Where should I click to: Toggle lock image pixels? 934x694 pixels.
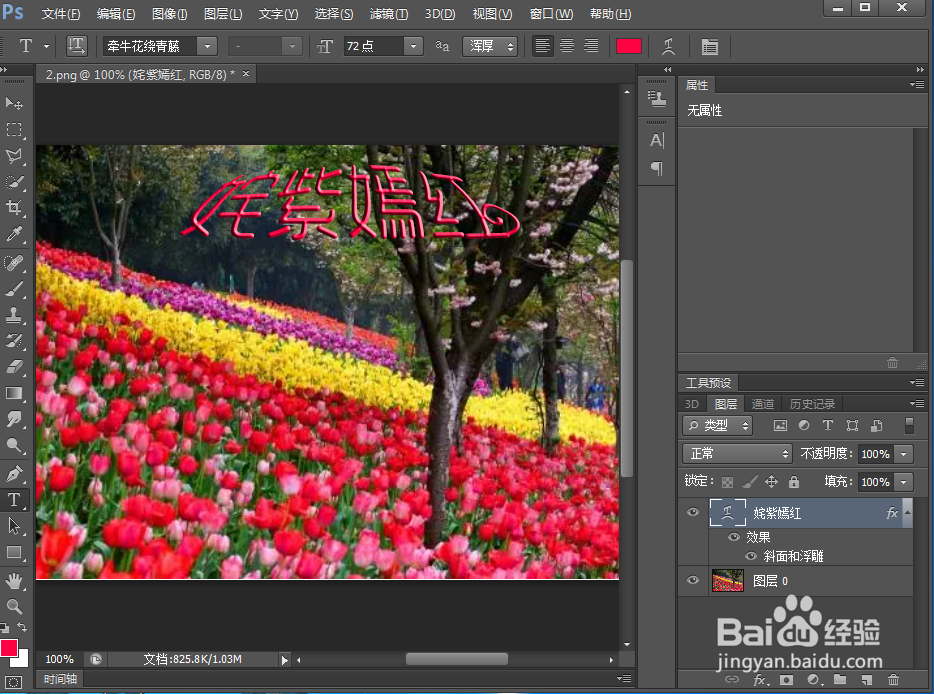(x=750, y=481)
